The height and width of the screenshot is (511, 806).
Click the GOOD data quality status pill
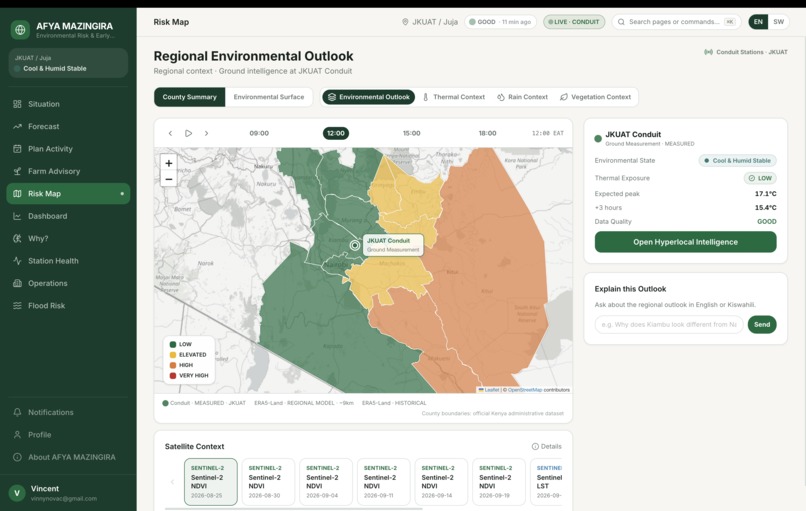(500, 22)
